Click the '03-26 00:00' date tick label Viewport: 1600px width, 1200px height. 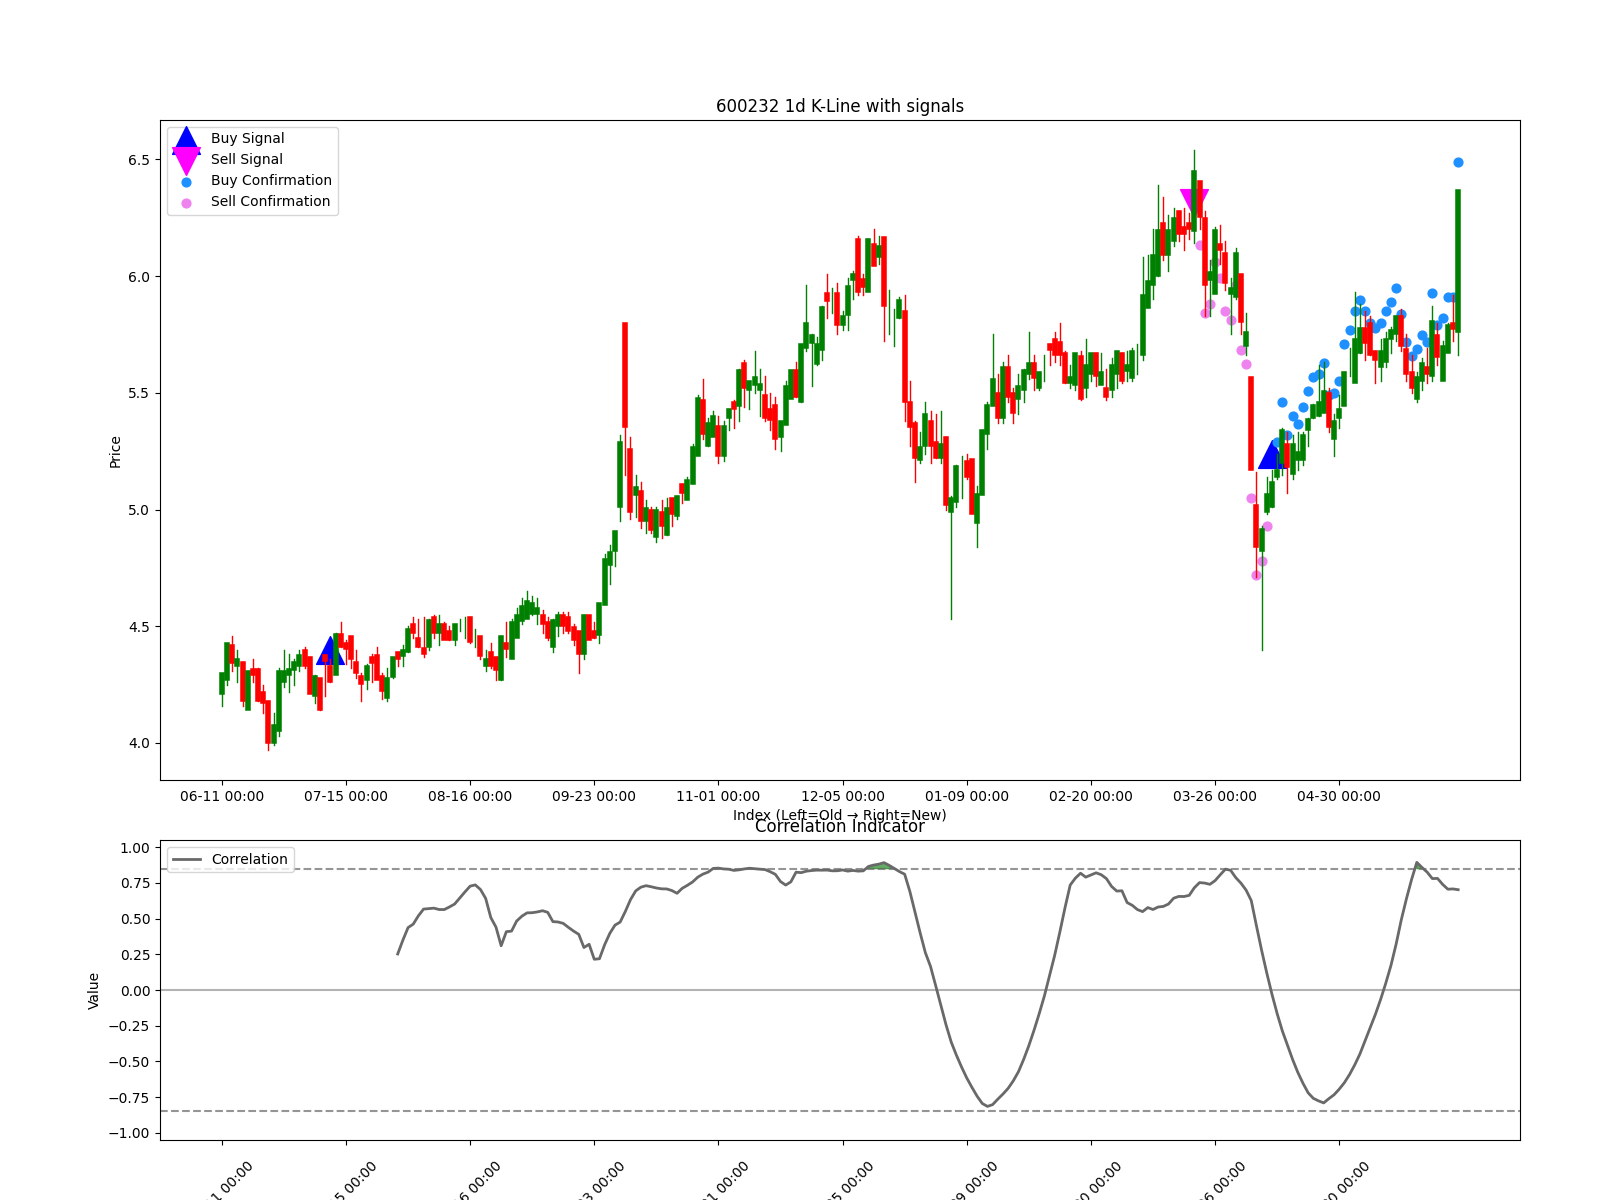click(1215, 797)
